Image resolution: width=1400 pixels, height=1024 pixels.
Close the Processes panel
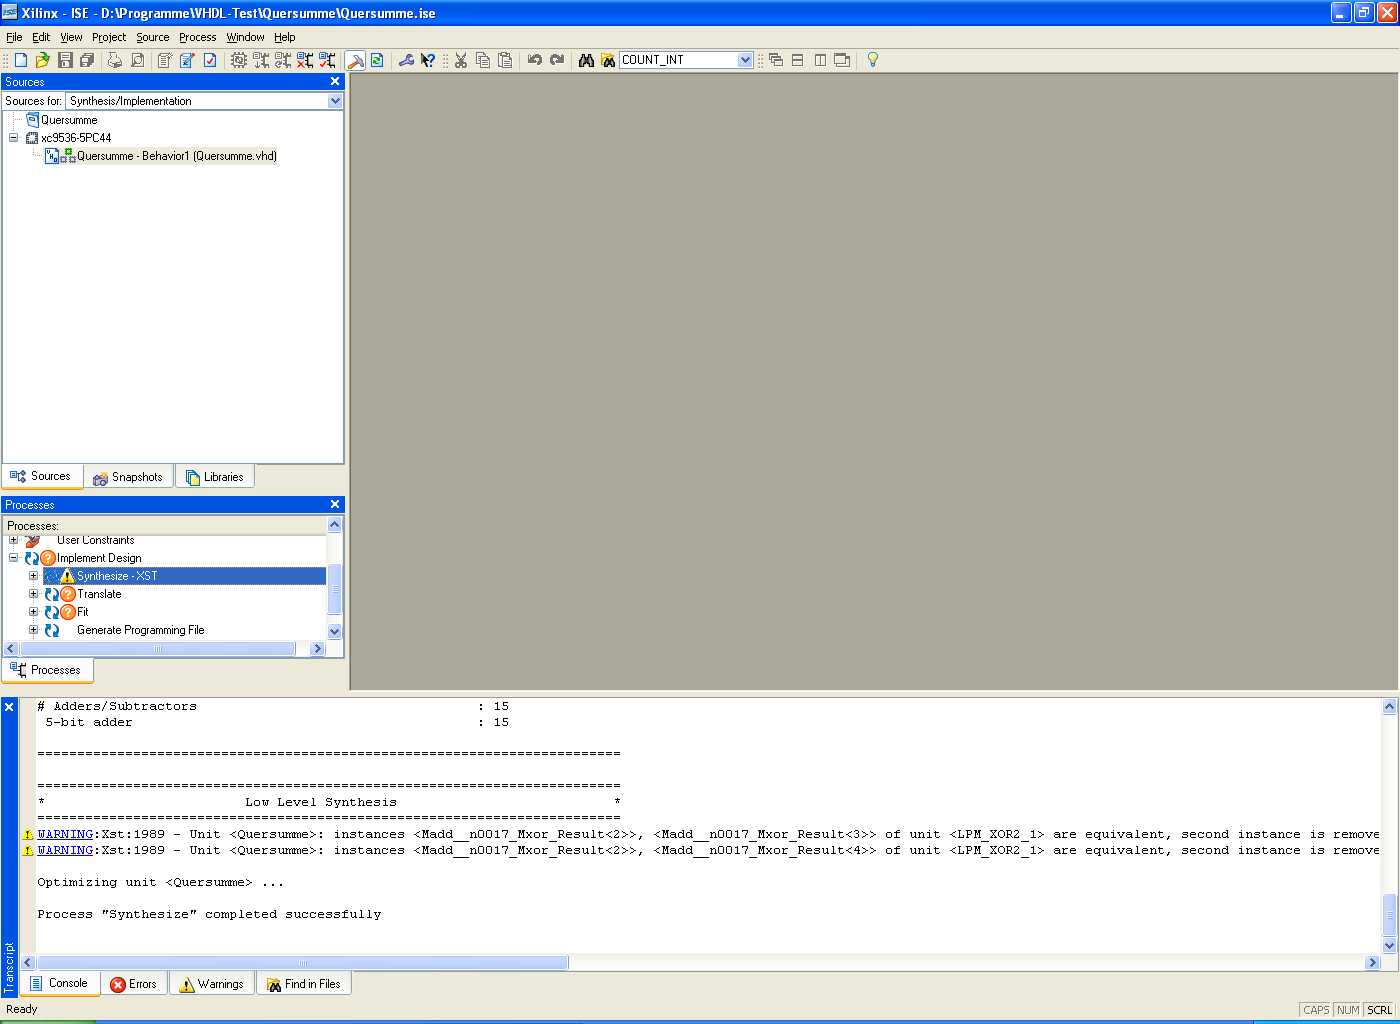coord(335,505)
